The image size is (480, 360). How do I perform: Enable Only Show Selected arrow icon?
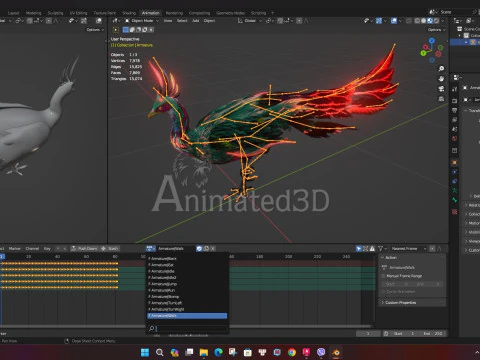click(359, 249)
